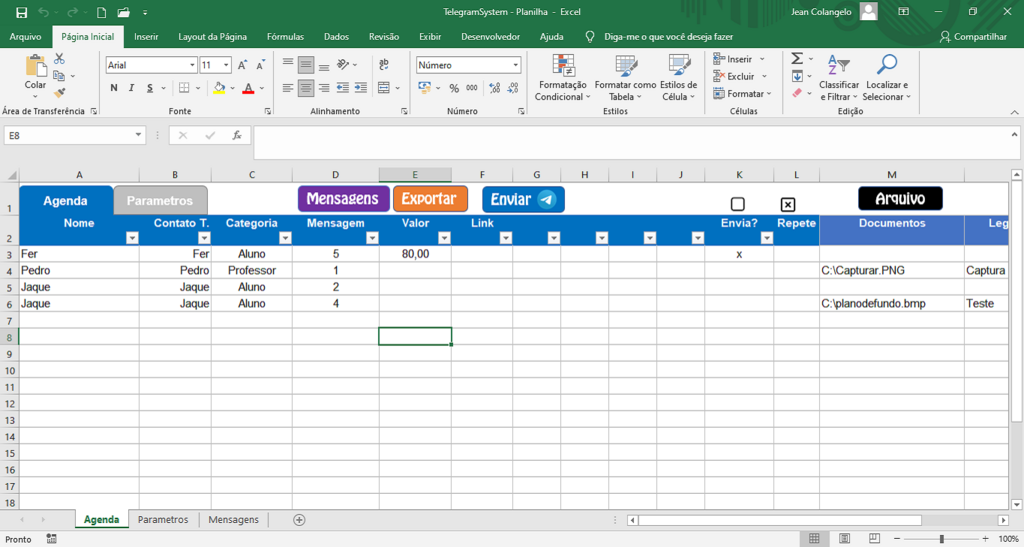Toggle the crossed checkbox above Repete column
The height and width of the screenshot is (547, 1024).
click(x=788, y=205)
